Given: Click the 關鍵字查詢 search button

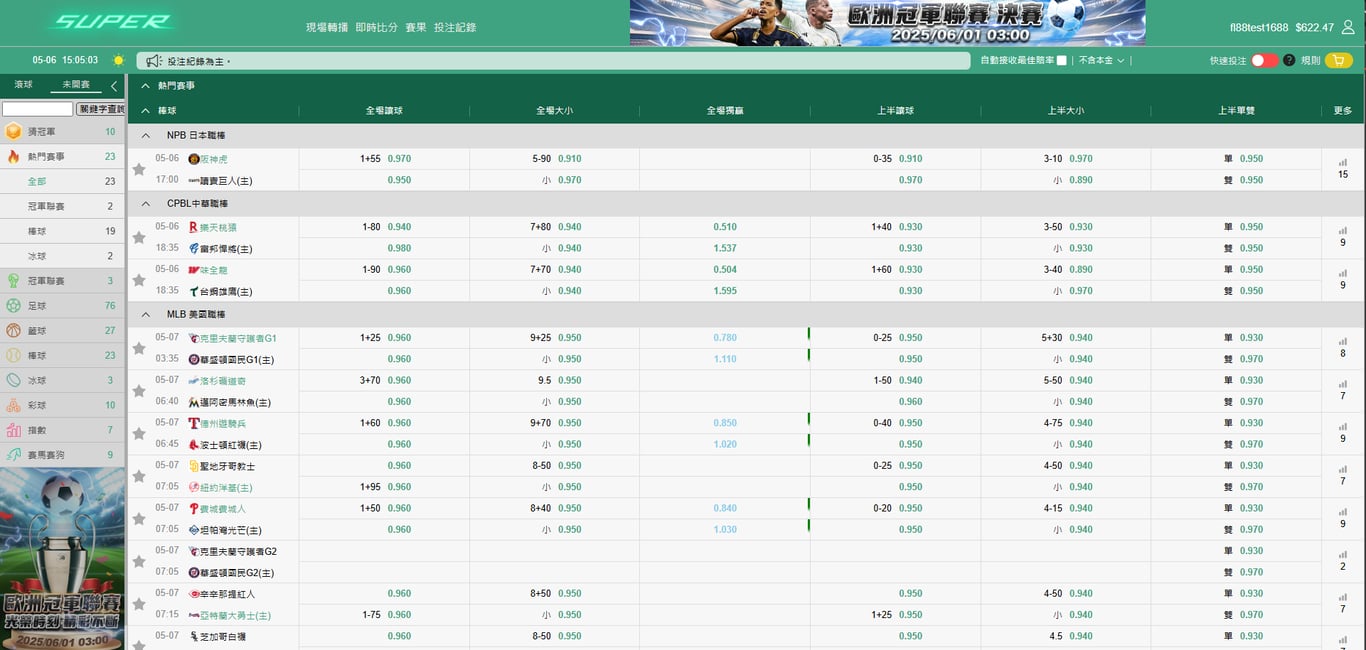Looking at the screenshot, I should [101, 109].
